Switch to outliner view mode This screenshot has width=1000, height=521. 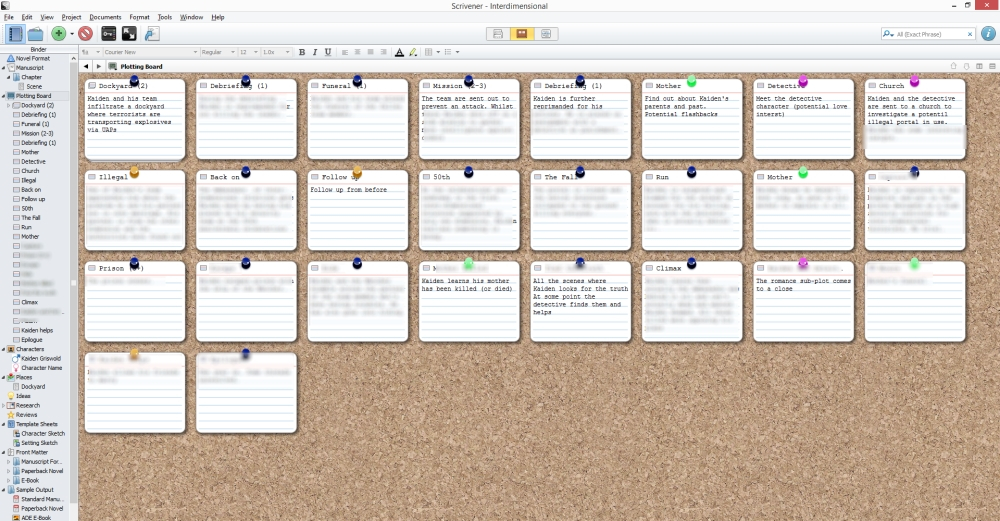(x=545, y=34)
